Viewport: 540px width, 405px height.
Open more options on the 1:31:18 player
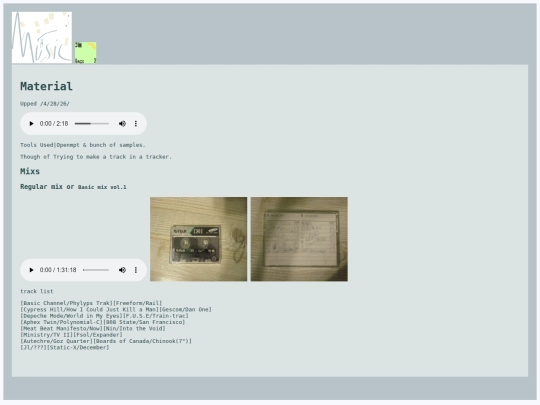click(x=136, y=270)
